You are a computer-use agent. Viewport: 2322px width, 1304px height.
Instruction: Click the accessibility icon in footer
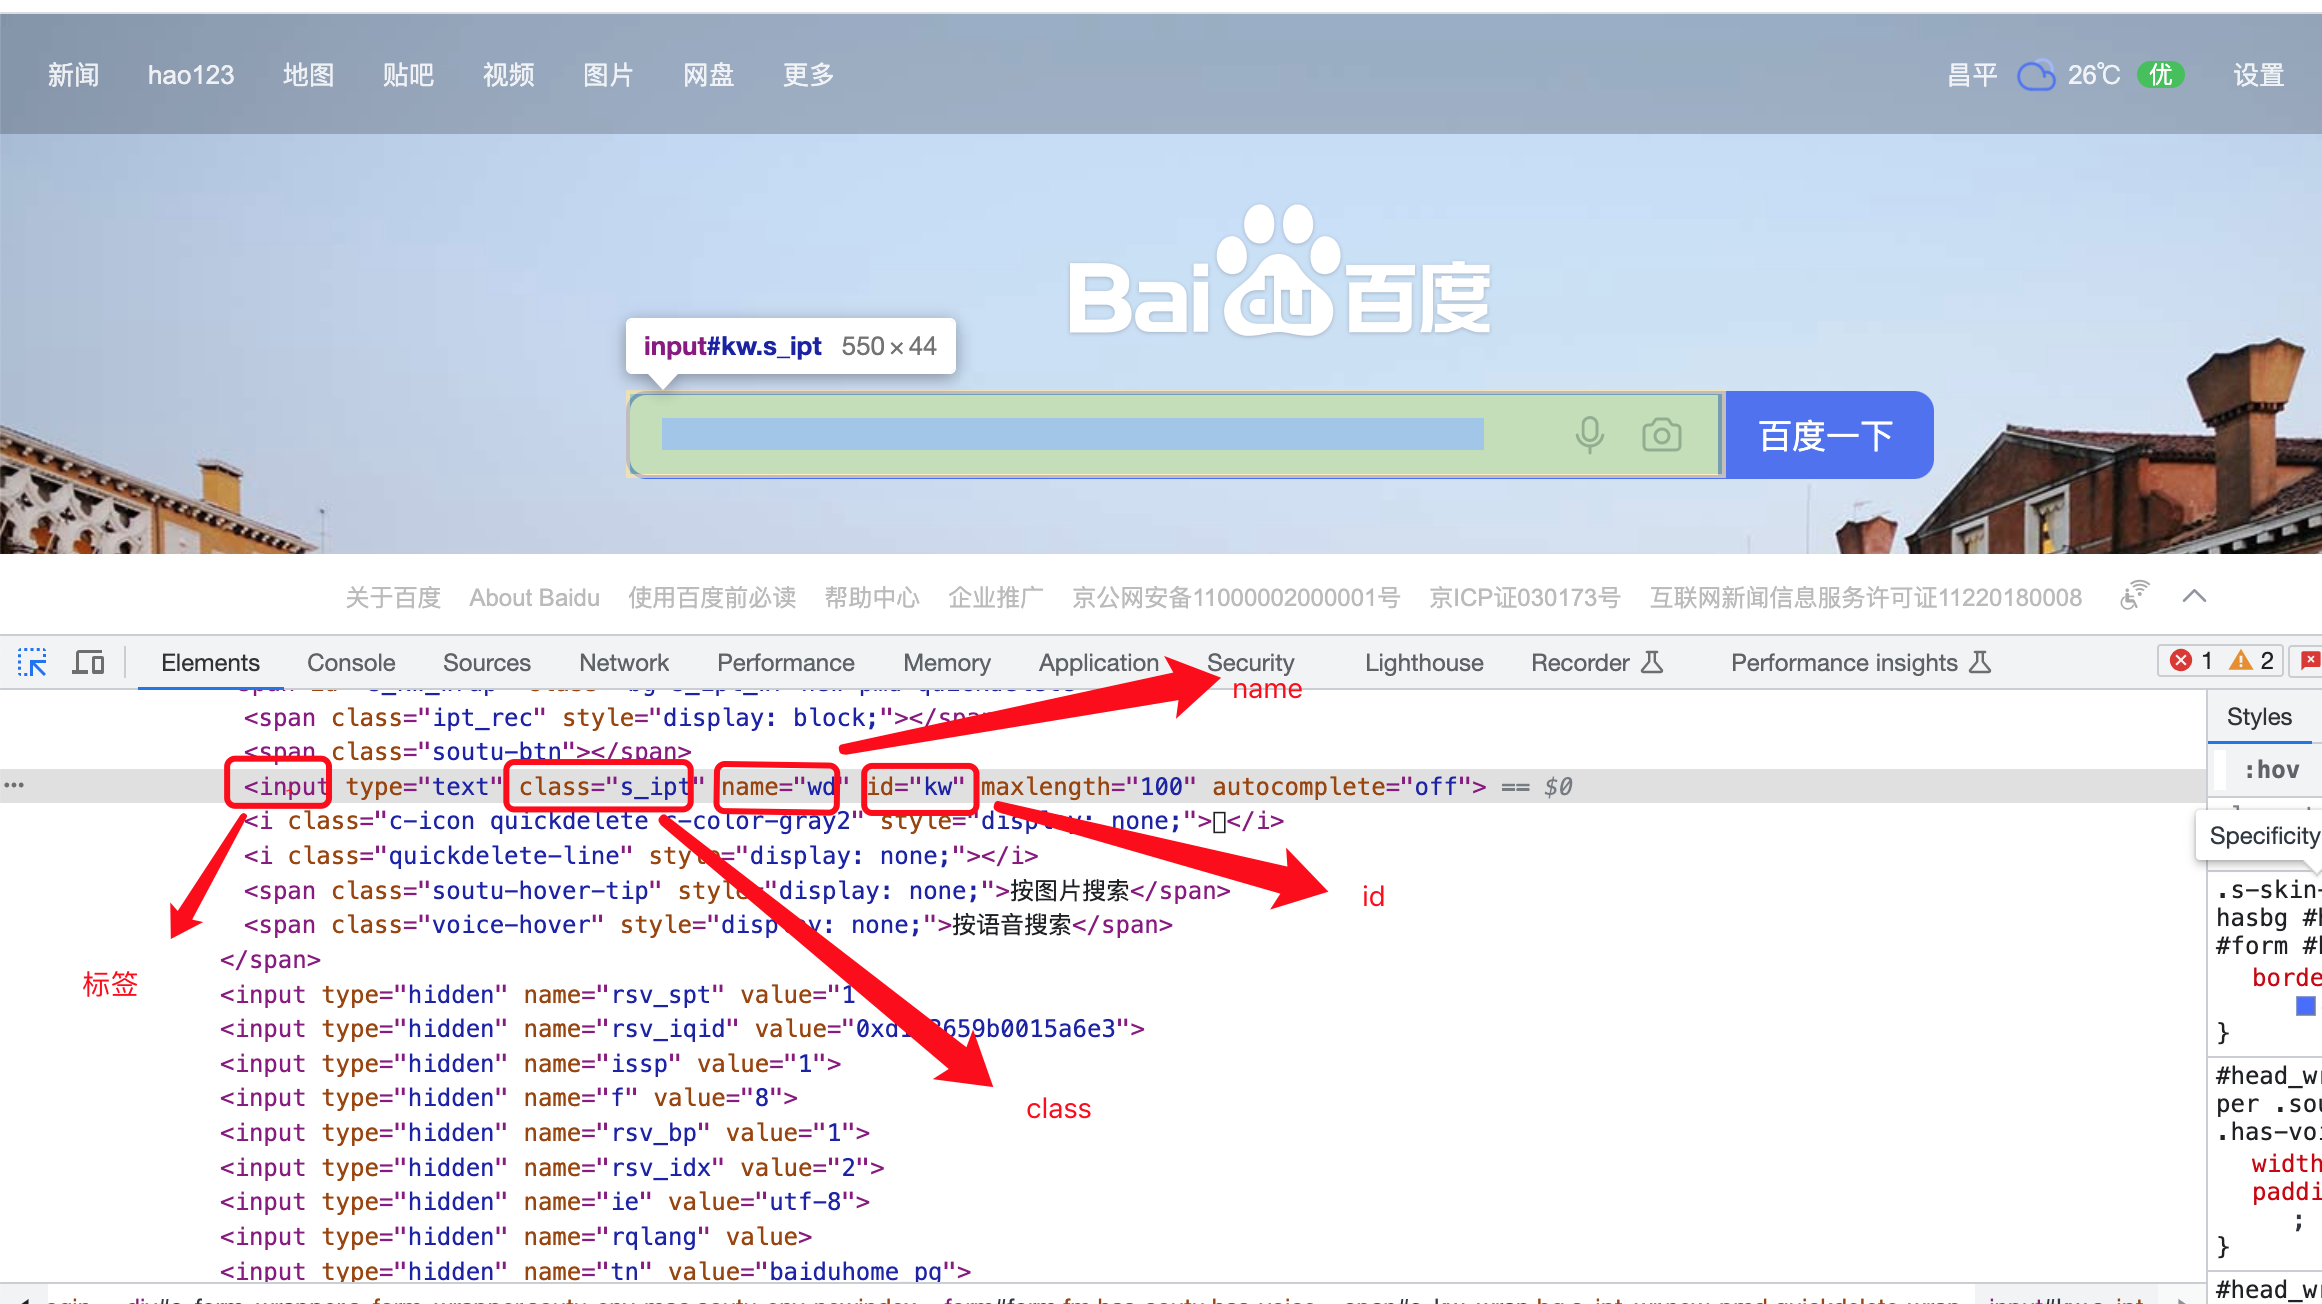pyautogui.click(x=2133, y=597)
